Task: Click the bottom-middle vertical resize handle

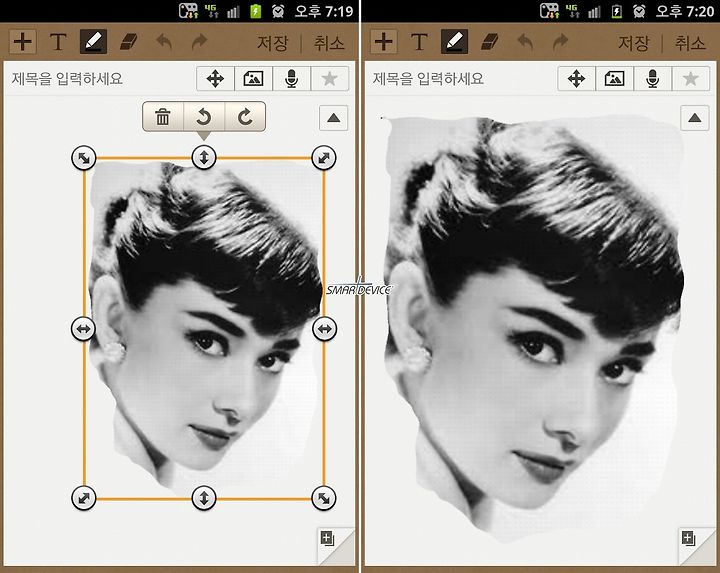Action: tap(204, 498)
